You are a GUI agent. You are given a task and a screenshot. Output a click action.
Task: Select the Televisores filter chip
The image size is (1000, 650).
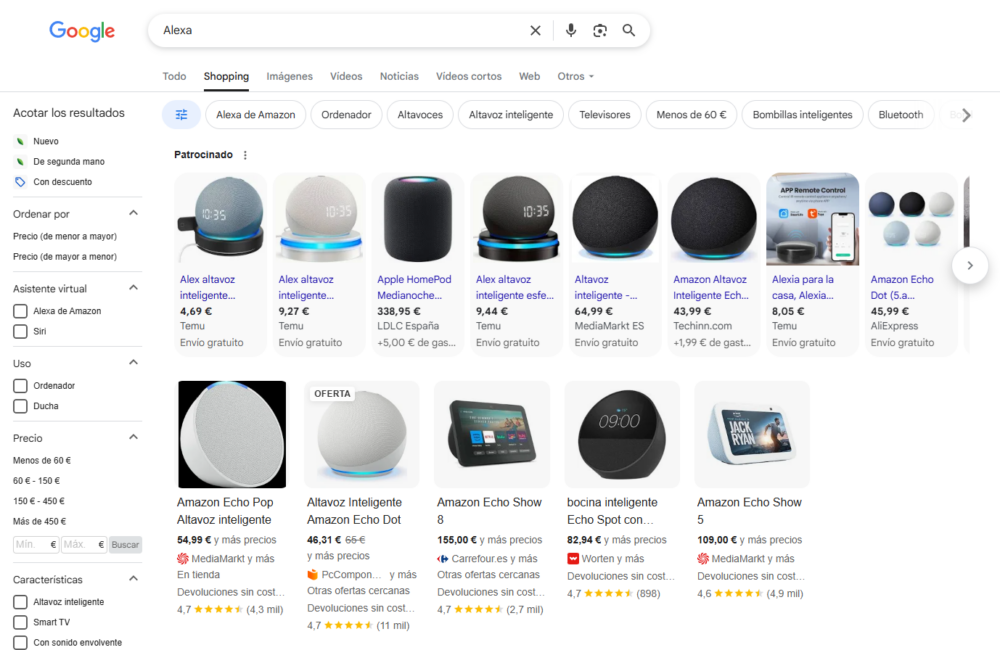(x=605, y=115)
